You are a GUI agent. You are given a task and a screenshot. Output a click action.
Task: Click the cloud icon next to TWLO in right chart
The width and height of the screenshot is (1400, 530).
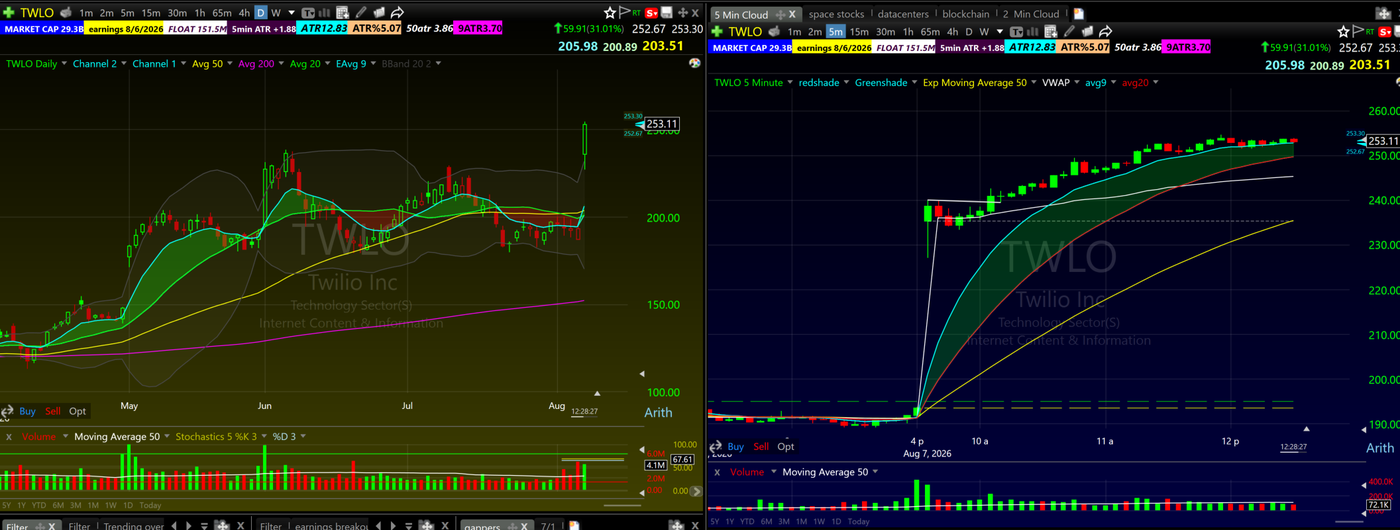(x=774, y=32)
